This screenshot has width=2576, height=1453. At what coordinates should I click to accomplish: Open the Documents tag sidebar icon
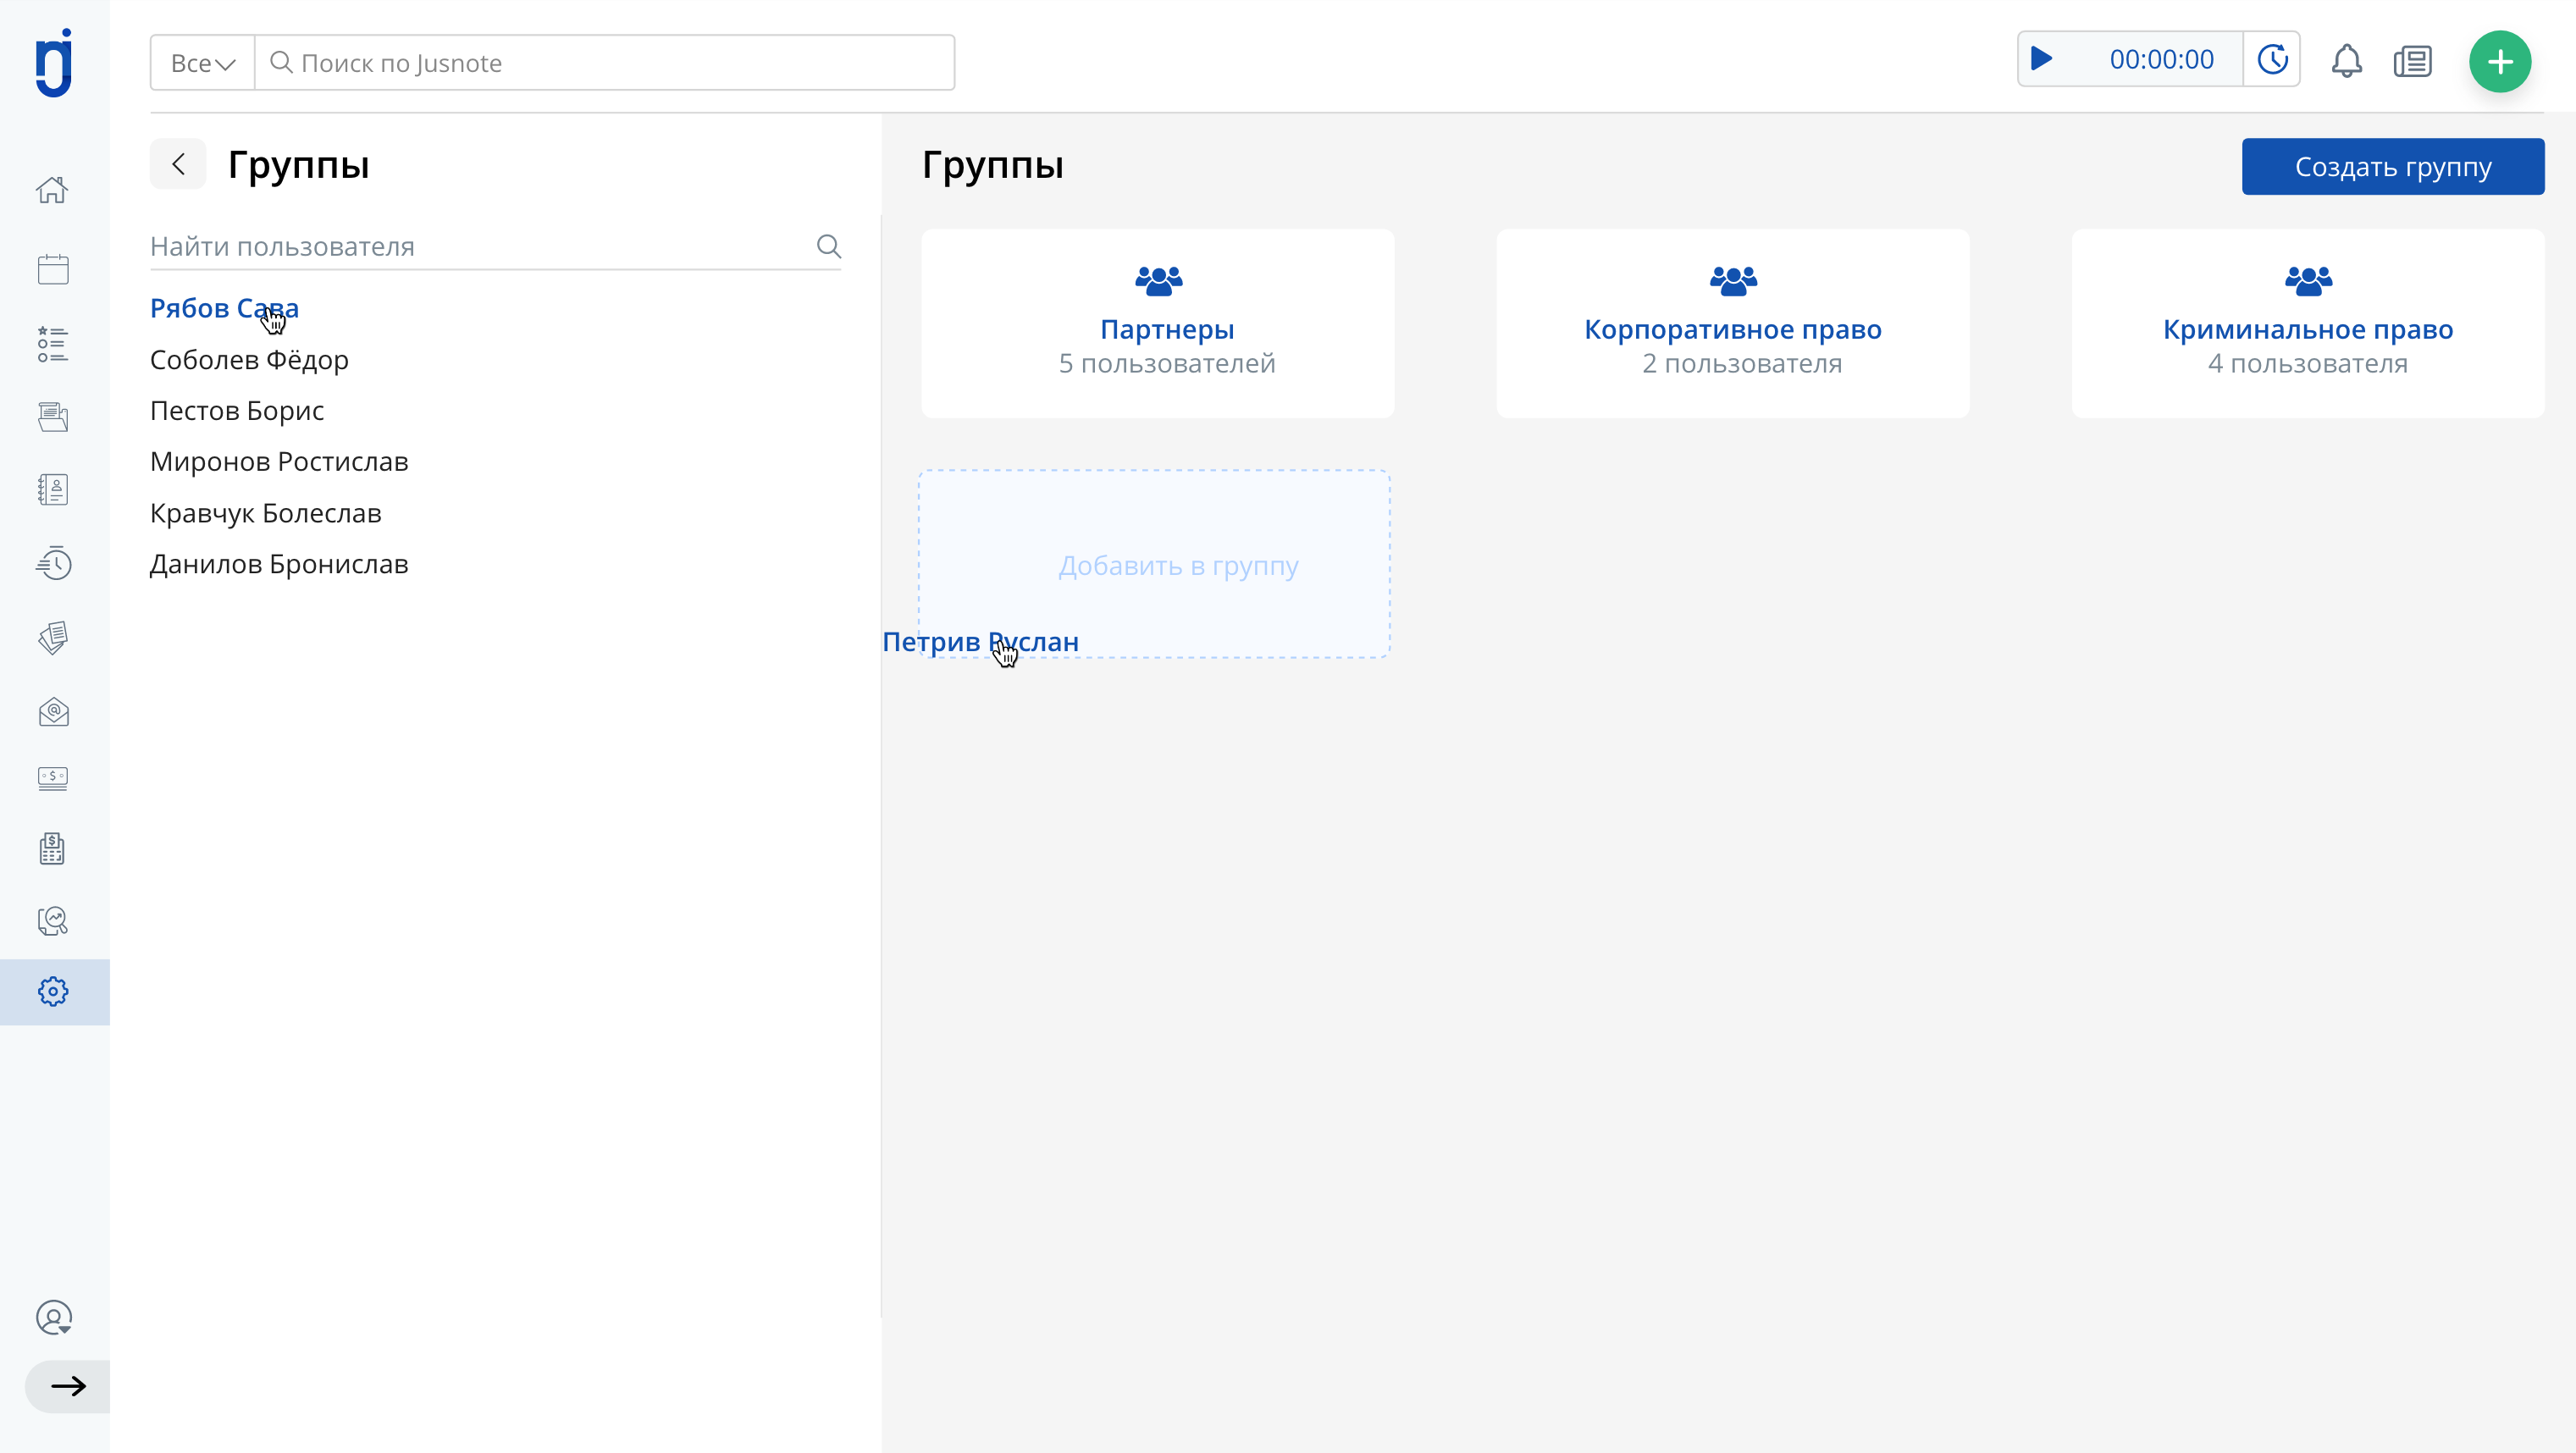click(53, 638)
